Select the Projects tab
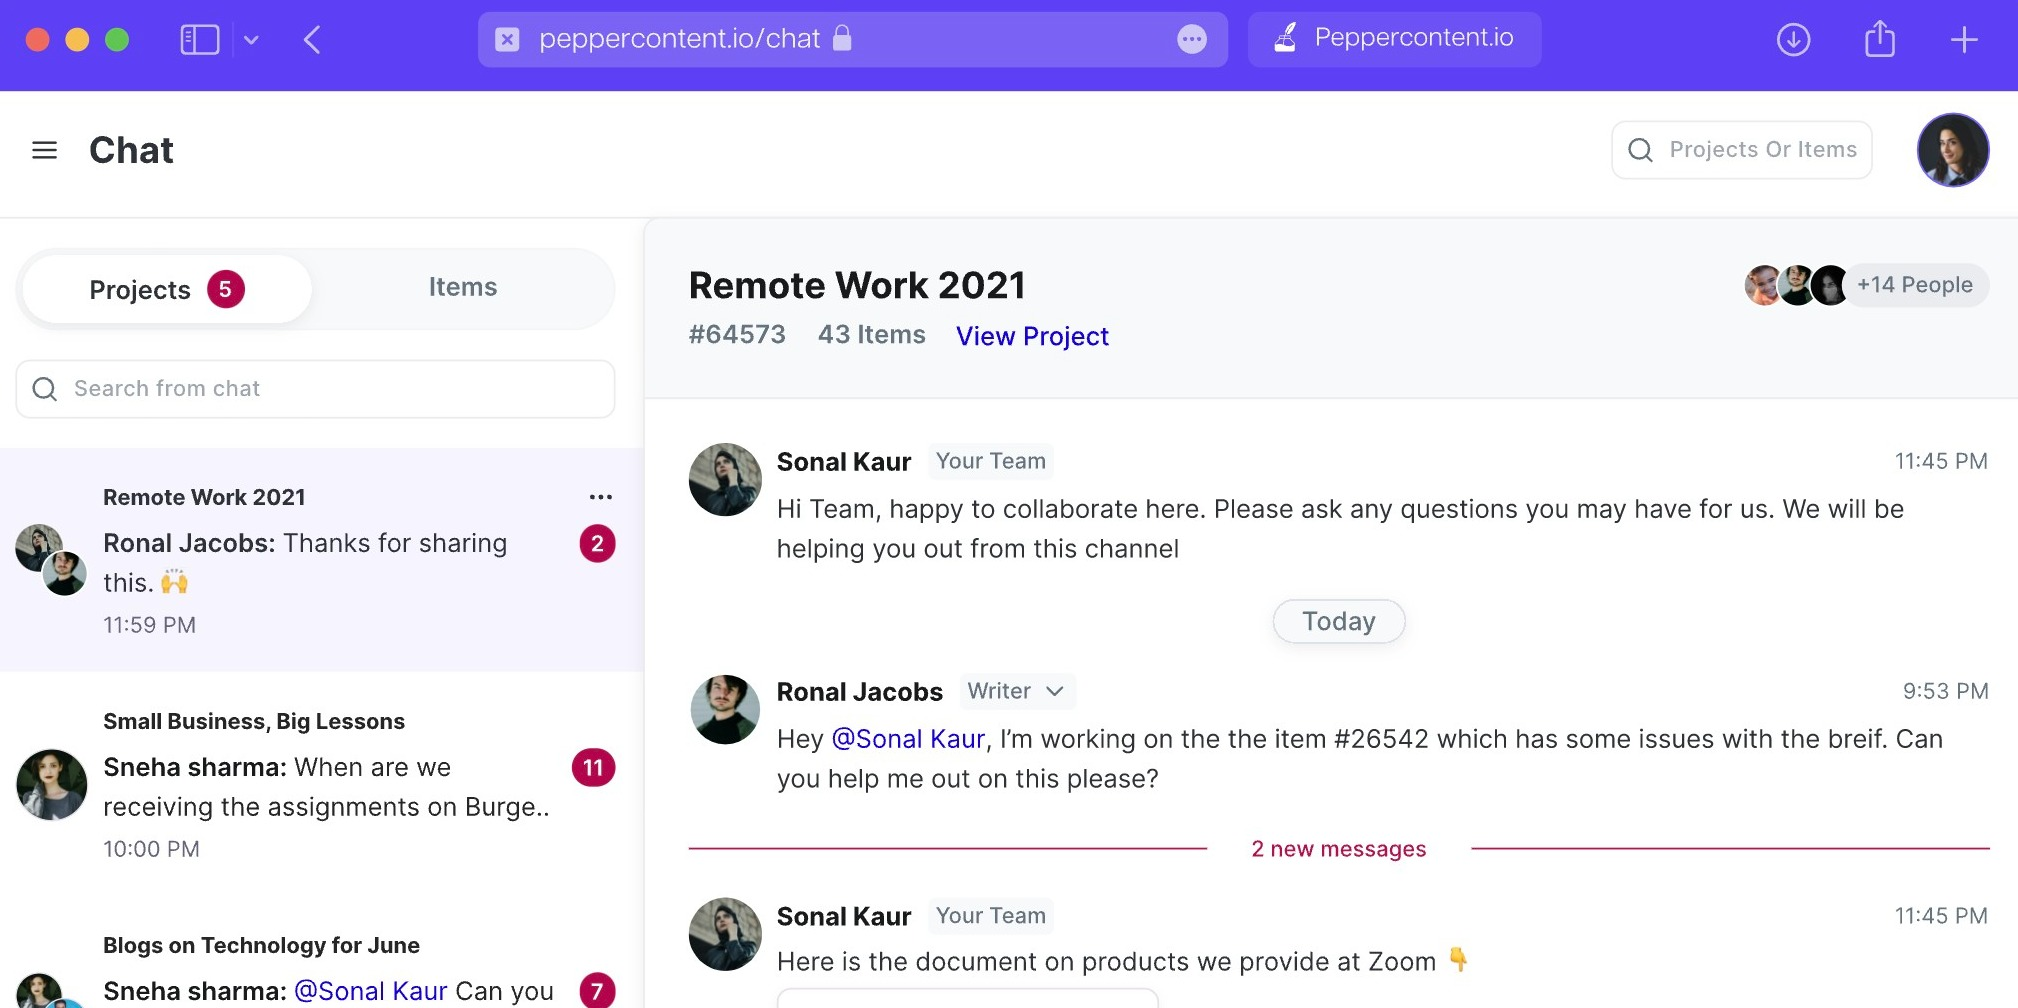The height and width of the screenshot is (1008, 2018). (x=166, y=289)
